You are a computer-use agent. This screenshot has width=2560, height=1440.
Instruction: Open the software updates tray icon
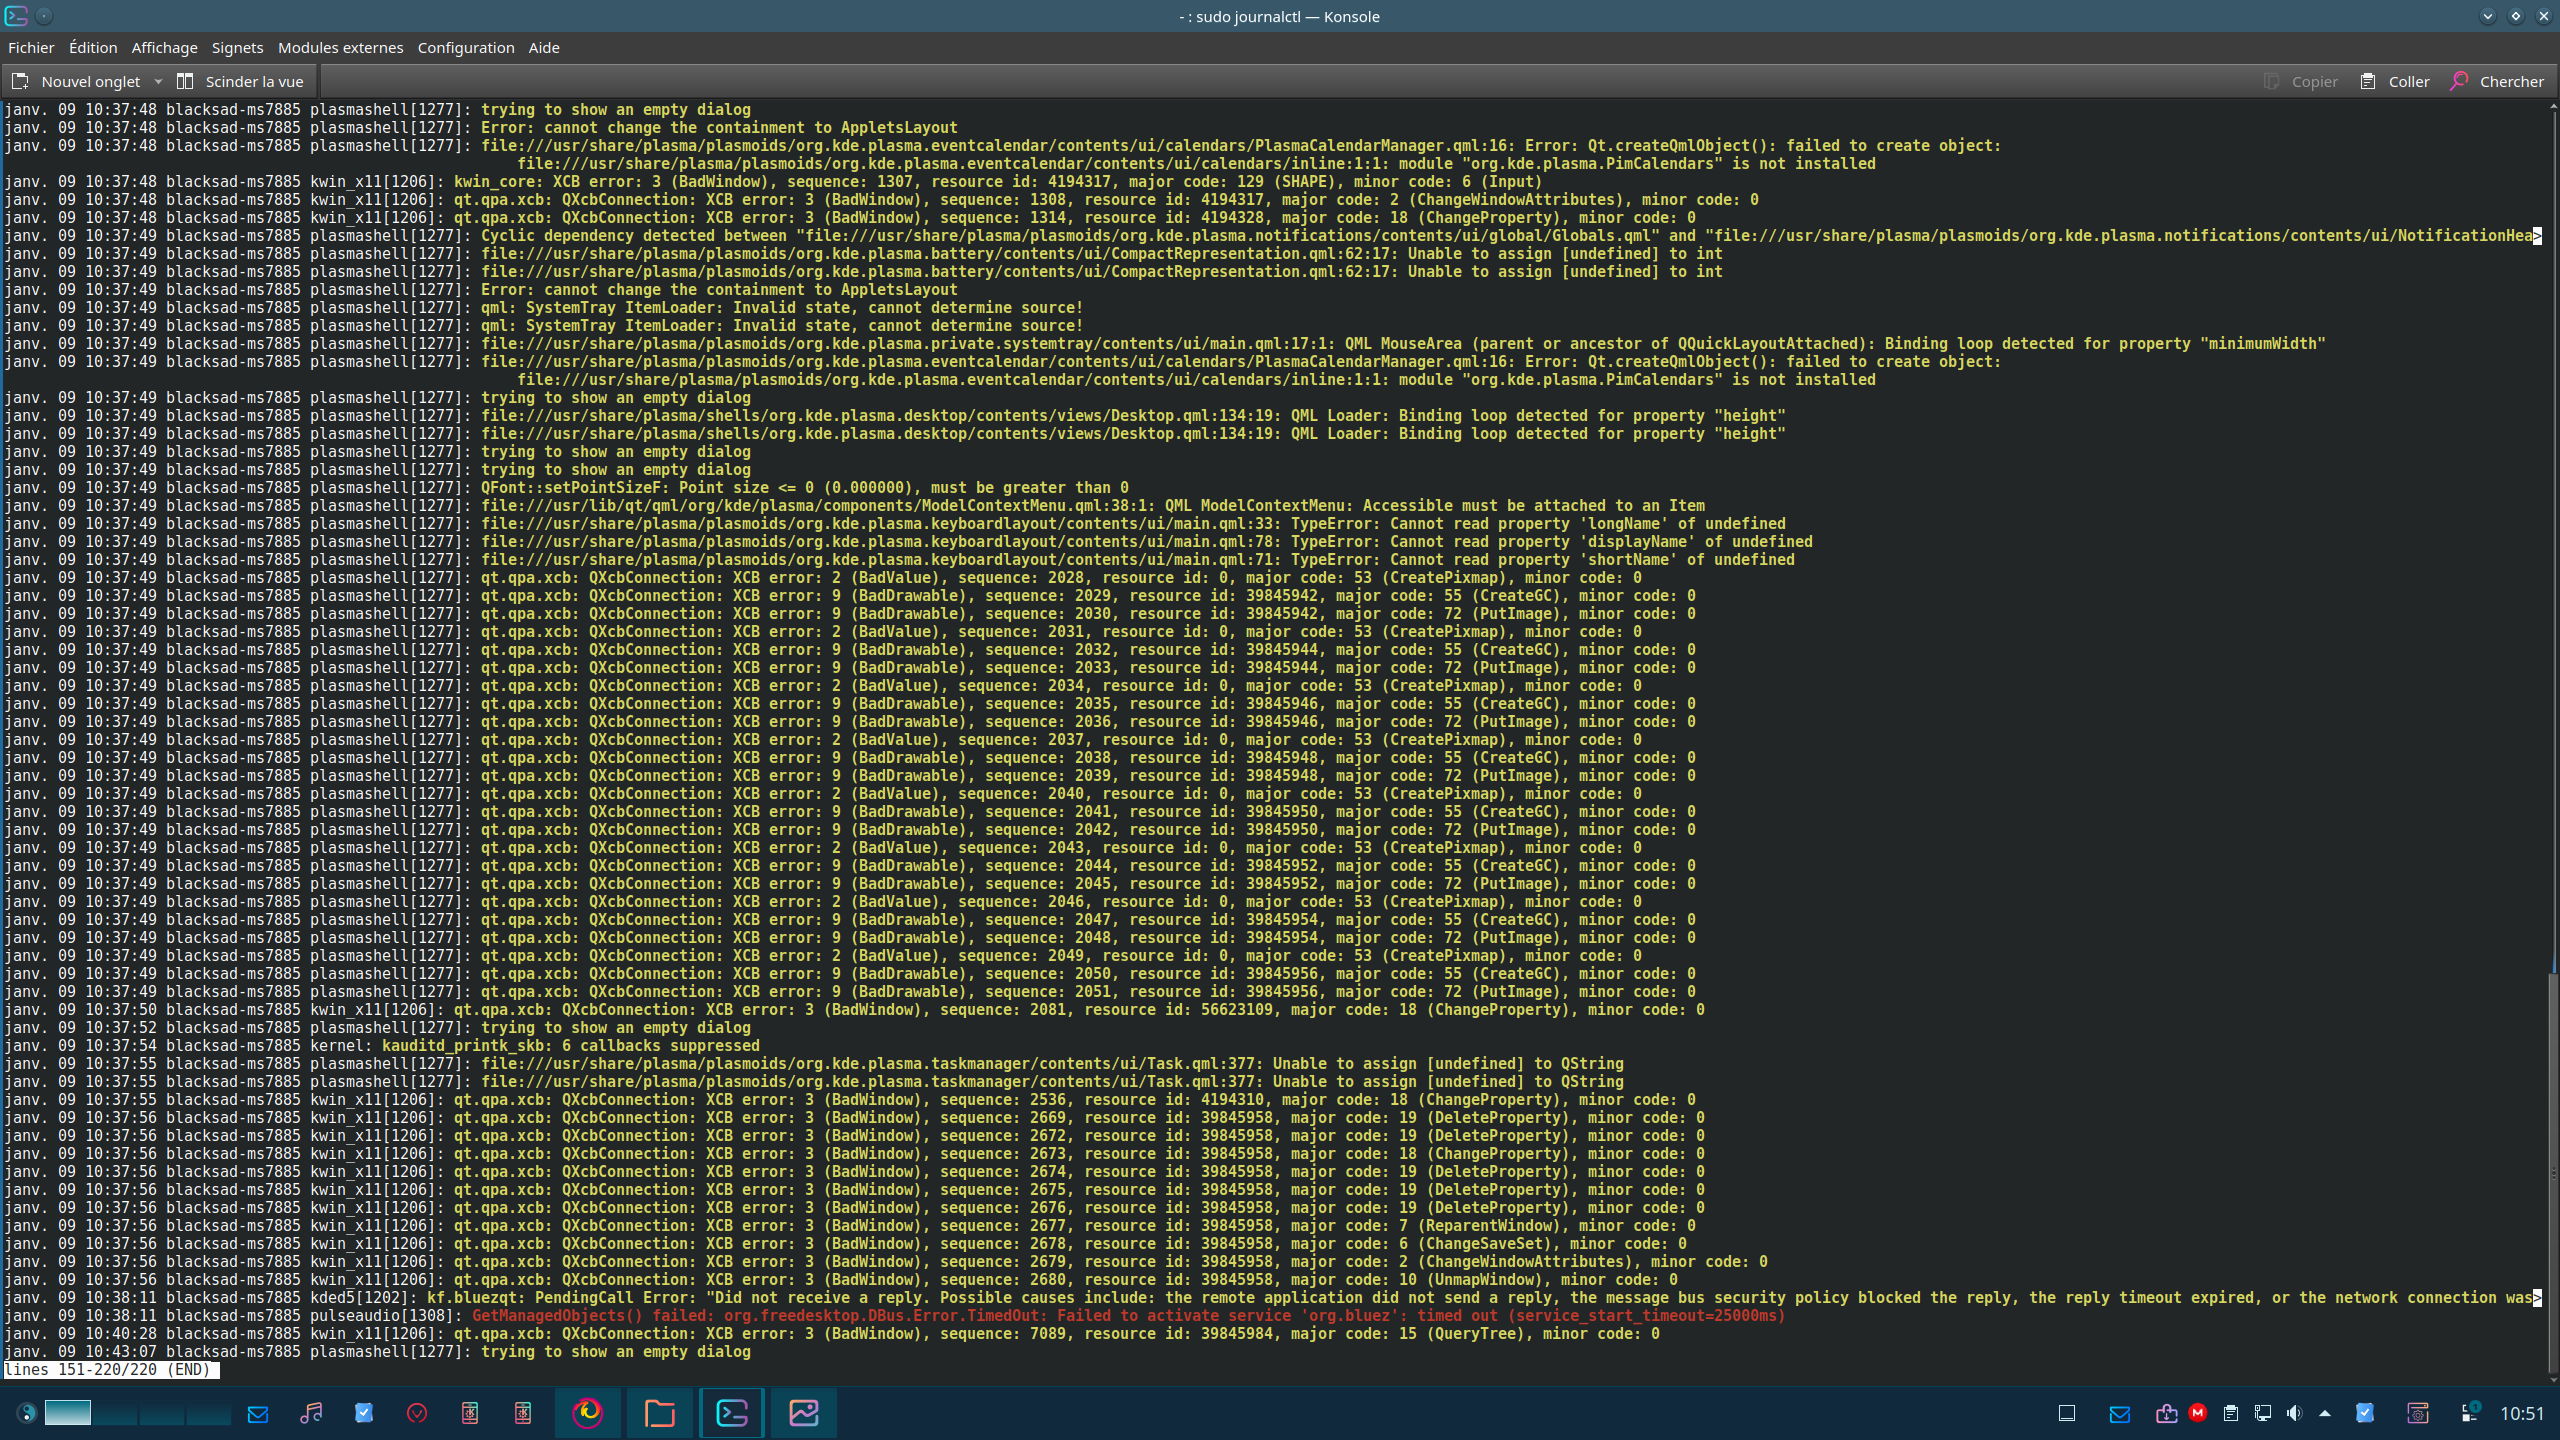2166,1413
